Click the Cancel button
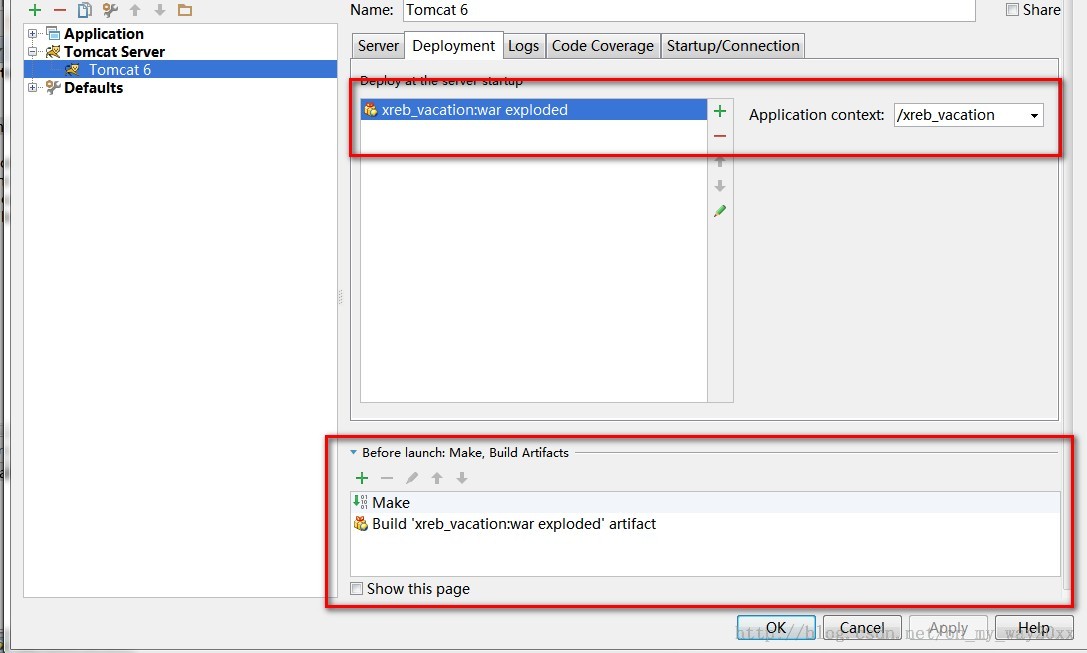The image size is (1087, 653). click(x=862, y=627)
